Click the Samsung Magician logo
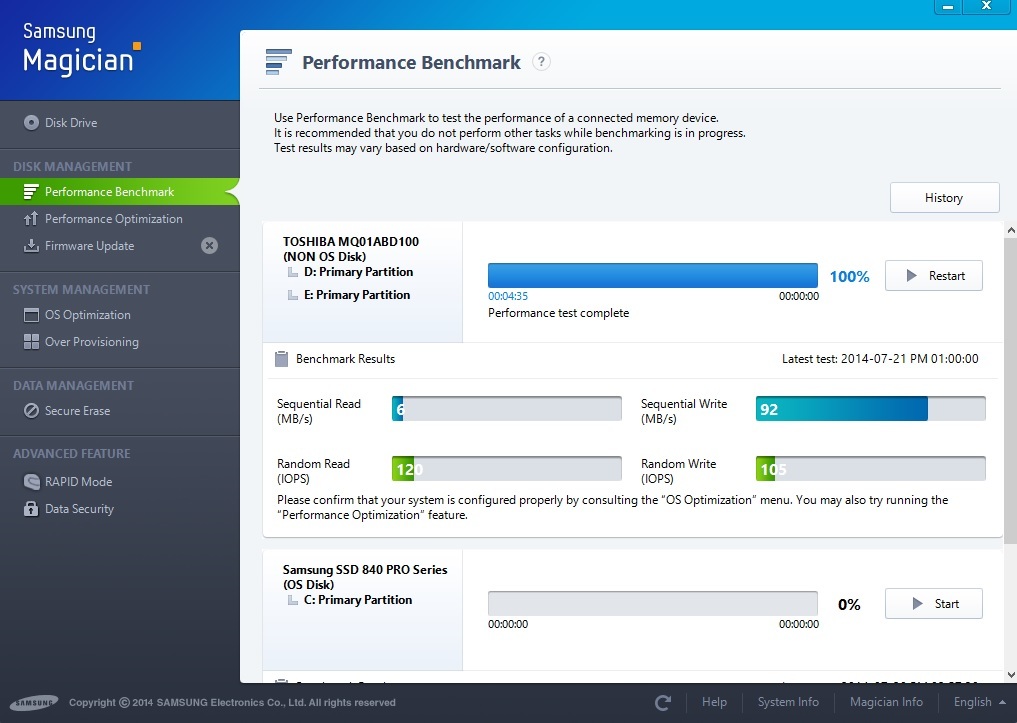The height and width of the screenshot is (723, 1017). tap(81, 49)
